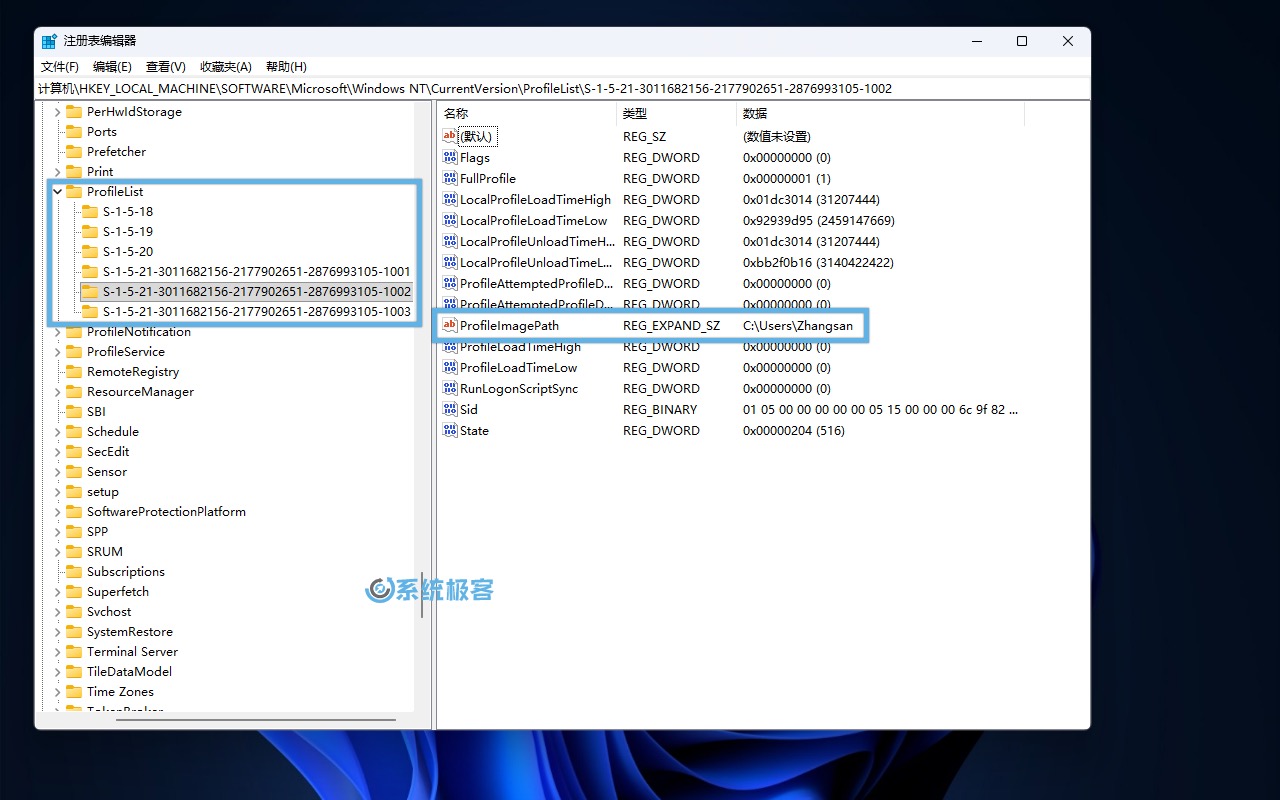Click the S-1-5-18 folder icon
The width and height of the screenshot is (1280, 800).
90,211
